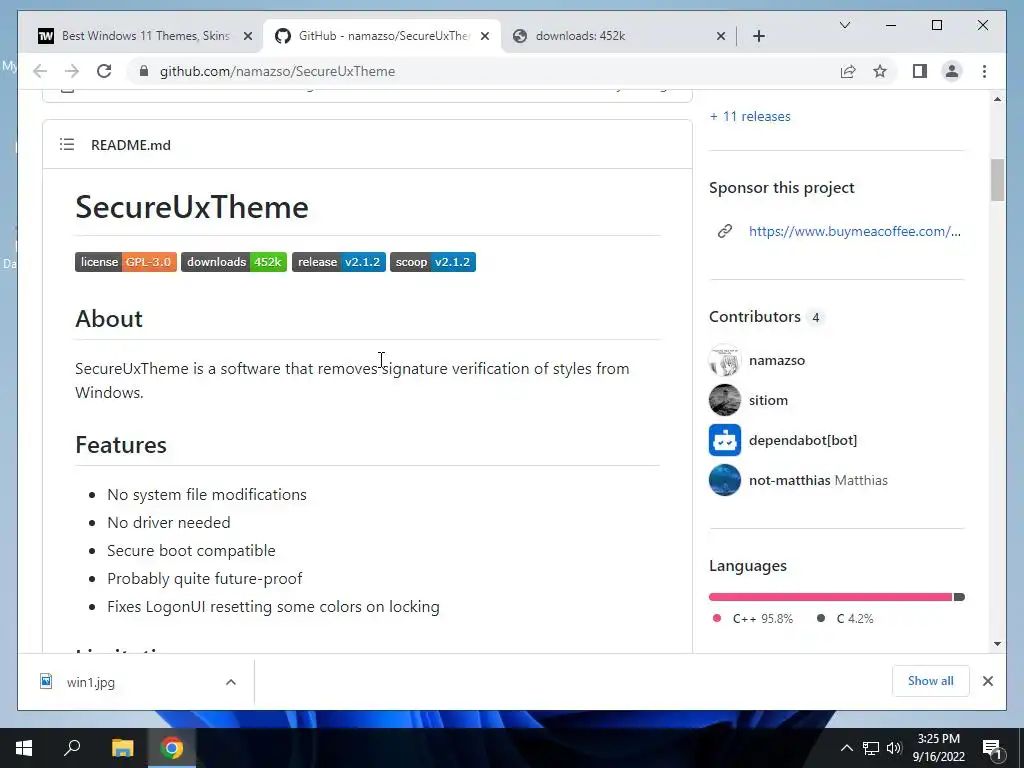Click the downloads 452k badge

coord(234,262)
